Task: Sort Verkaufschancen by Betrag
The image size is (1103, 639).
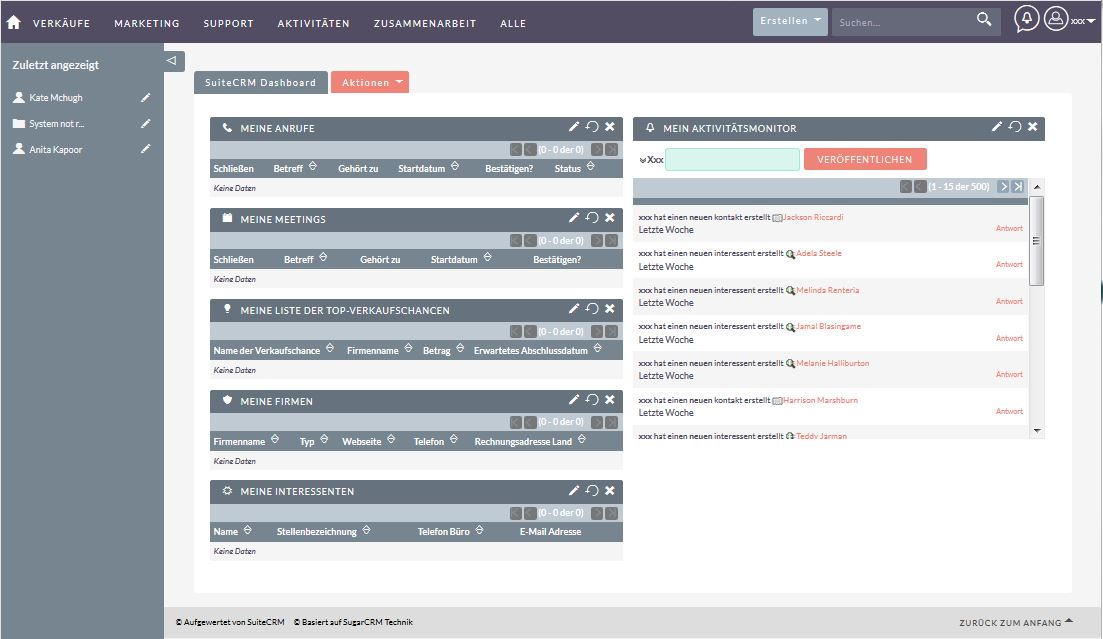Action: point(460,348)
